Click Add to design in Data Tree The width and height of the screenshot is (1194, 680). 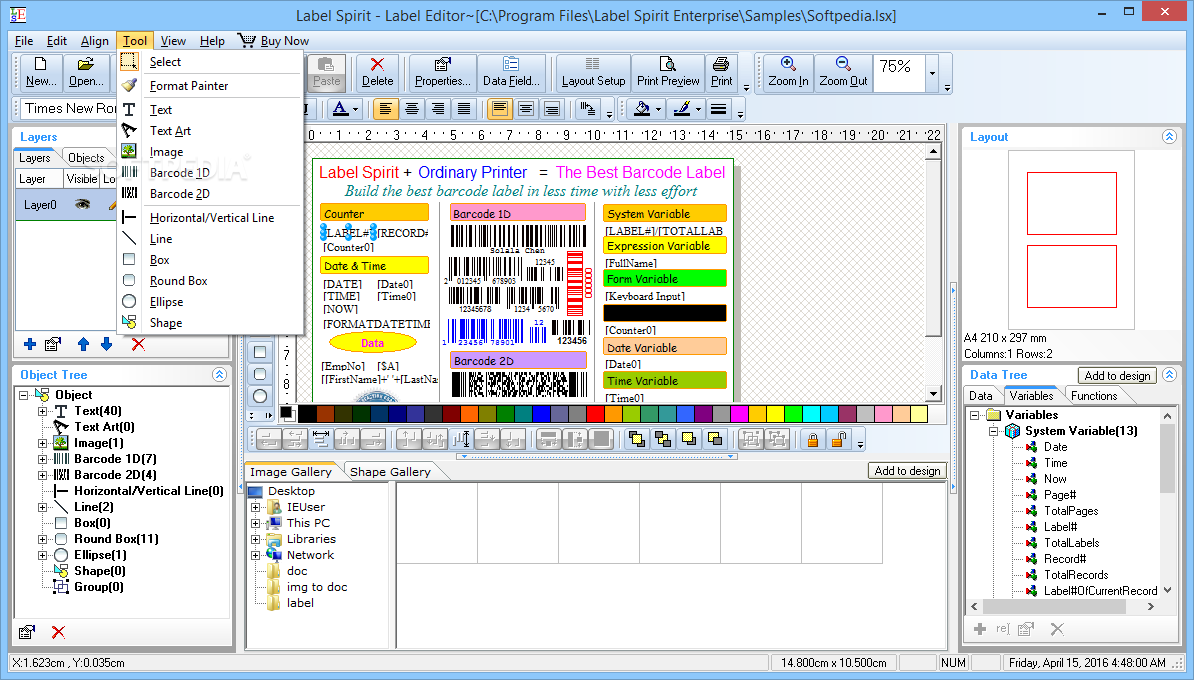(1117, 375)
